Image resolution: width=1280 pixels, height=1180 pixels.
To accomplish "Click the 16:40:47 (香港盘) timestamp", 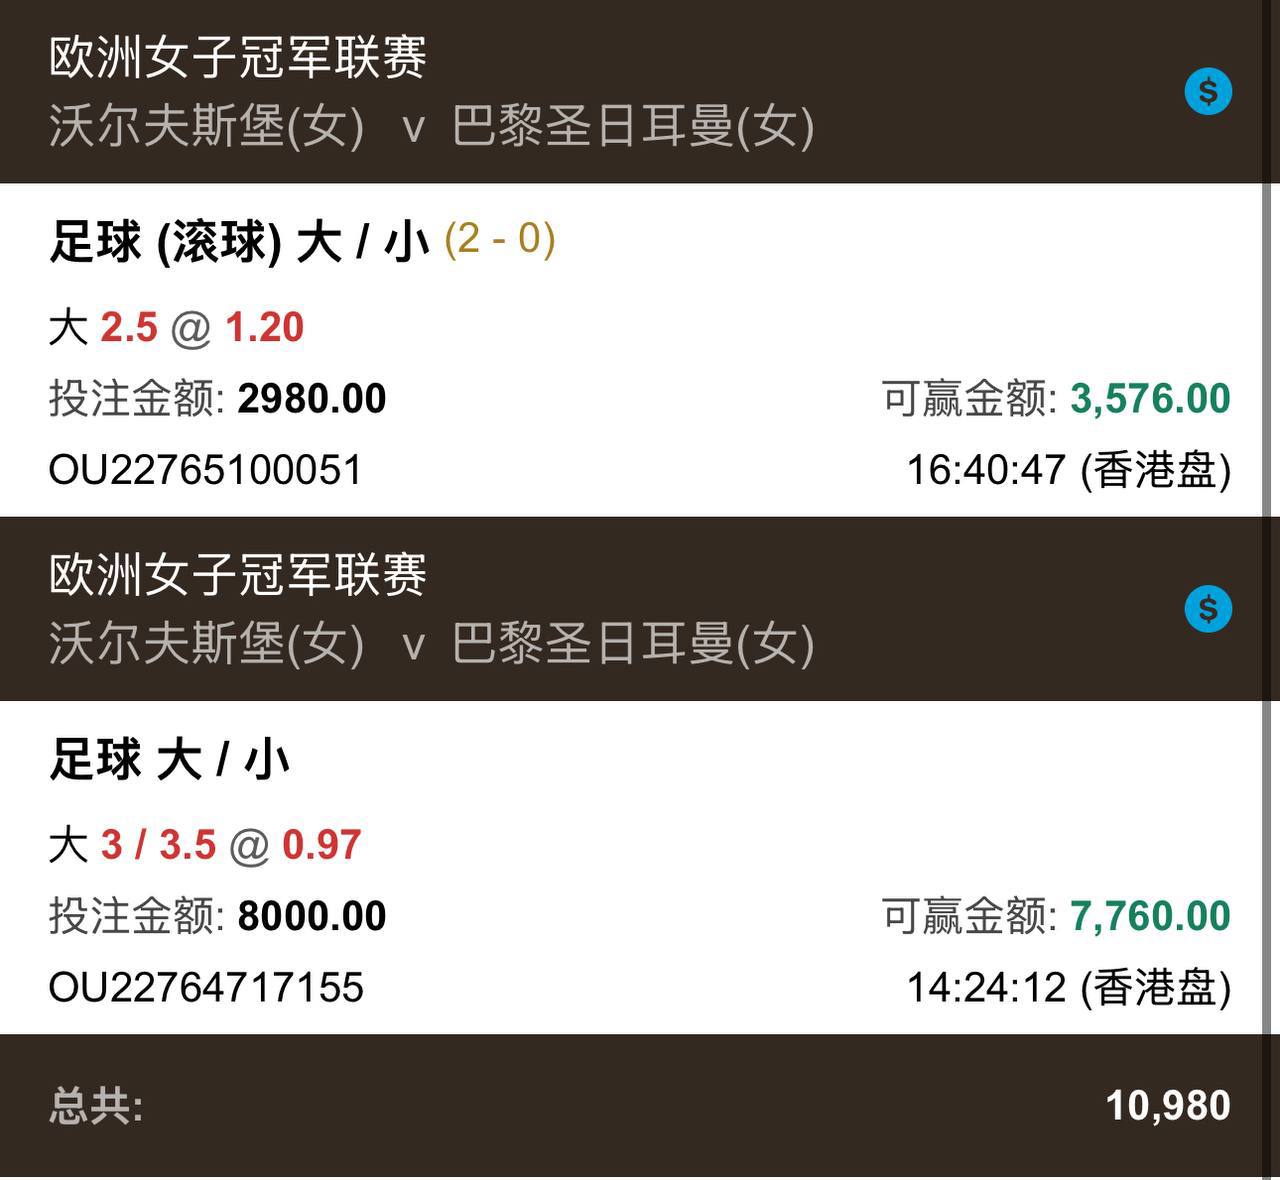I will point(1068,470).
